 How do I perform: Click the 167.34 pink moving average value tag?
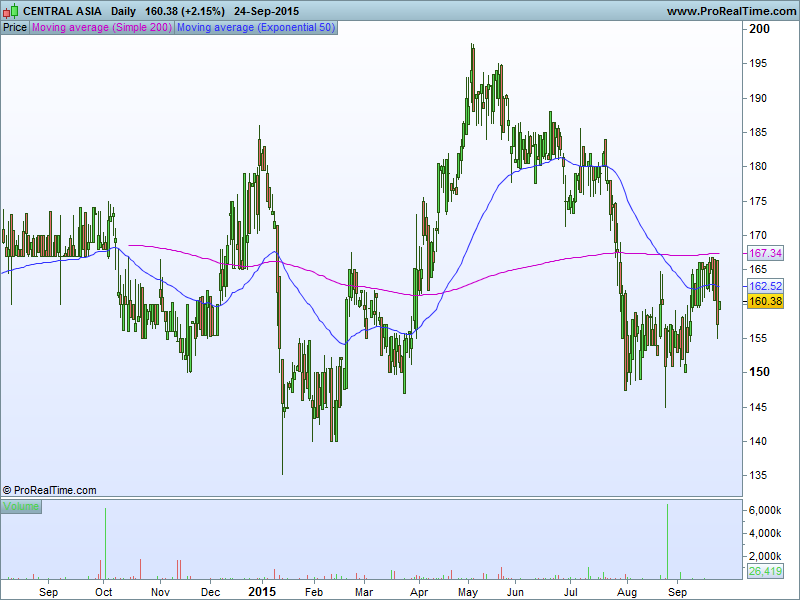click(764, 254)
